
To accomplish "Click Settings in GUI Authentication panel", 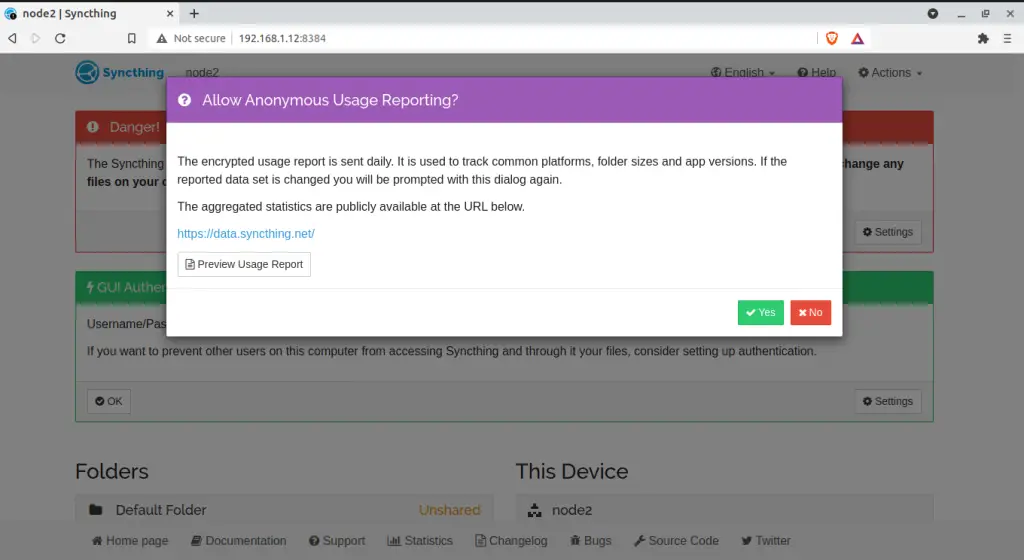I will pos(888,401).
